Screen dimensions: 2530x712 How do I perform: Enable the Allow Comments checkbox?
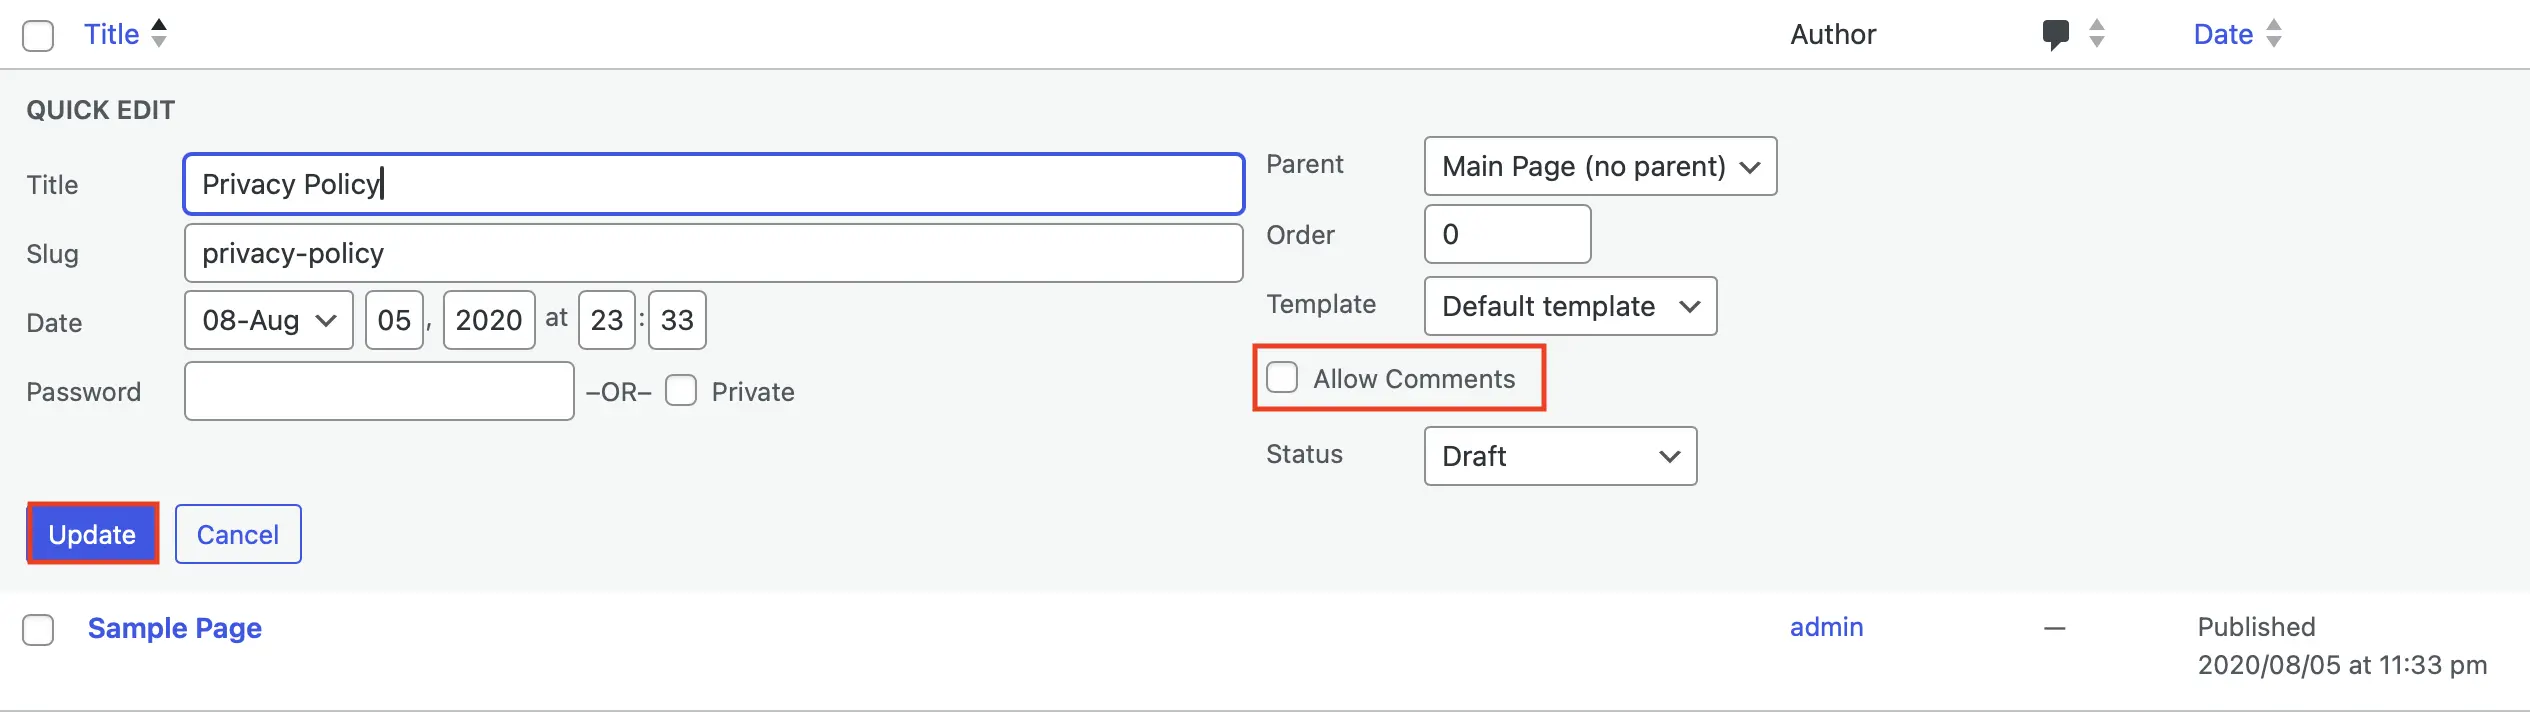pyautogui.click(x=1281, y=377)
